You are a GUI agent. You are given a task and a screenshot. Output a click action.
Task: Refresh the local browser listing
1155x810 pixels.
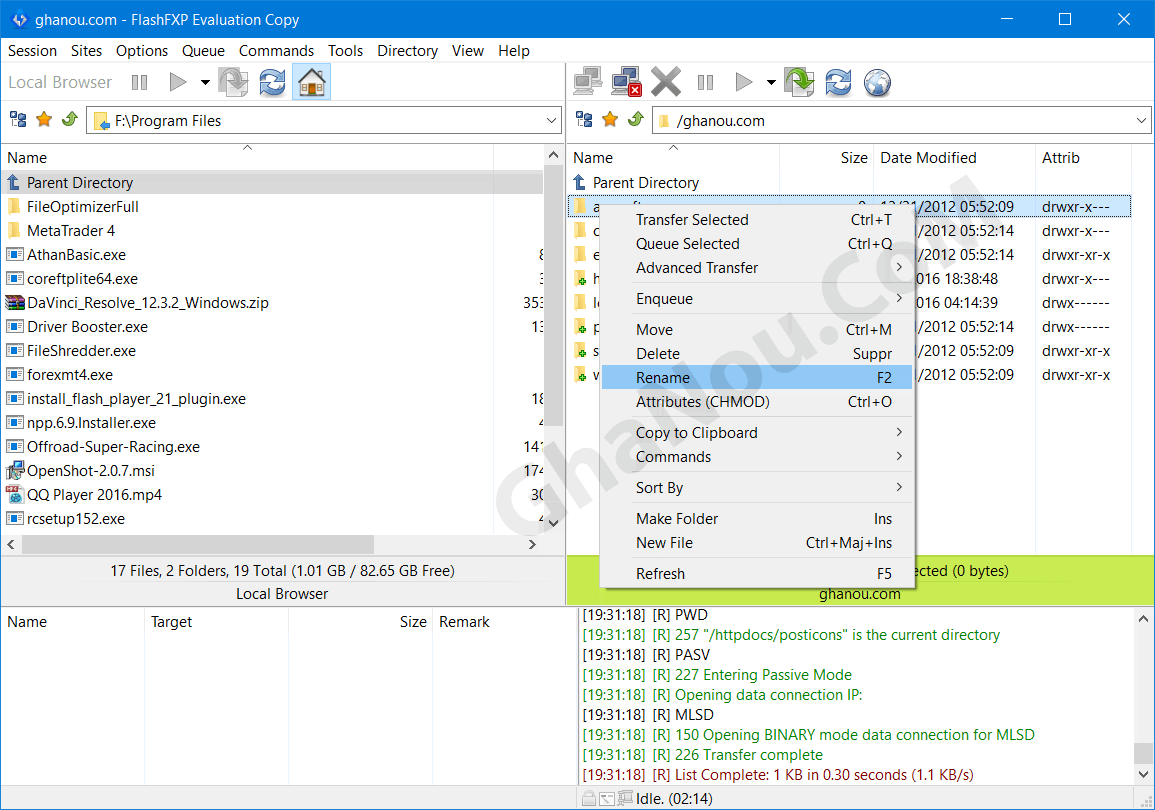(272, 82)
